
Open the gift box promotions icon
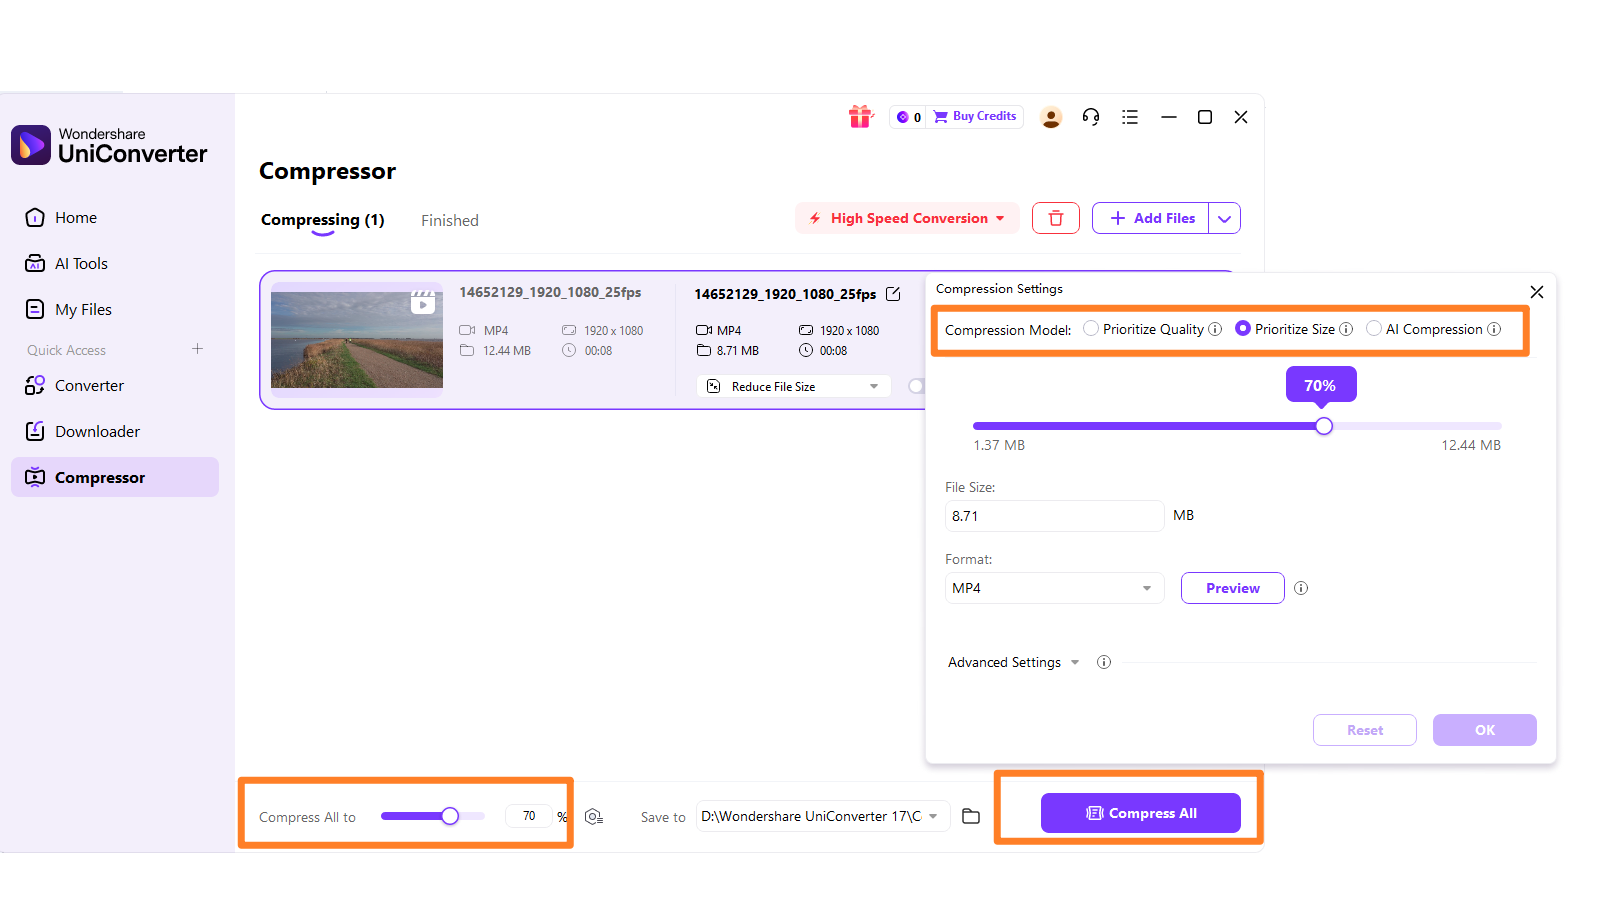[860, 117]
